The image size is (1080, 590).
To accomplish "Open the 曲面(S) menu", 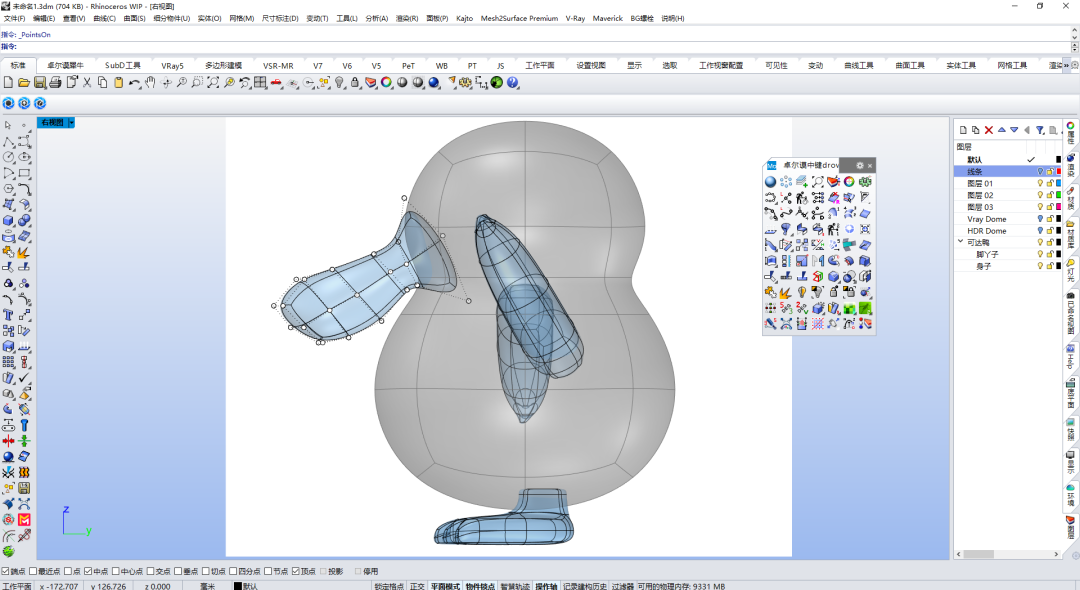I will click(x=134, y=19).
